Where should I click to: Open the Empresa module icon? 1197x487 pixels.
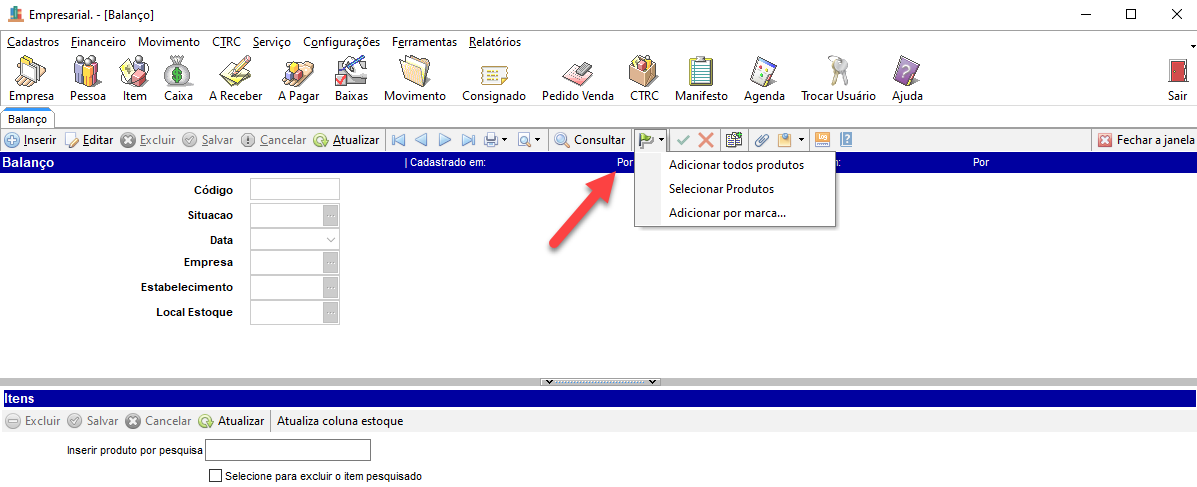click(x=30, y=78)
